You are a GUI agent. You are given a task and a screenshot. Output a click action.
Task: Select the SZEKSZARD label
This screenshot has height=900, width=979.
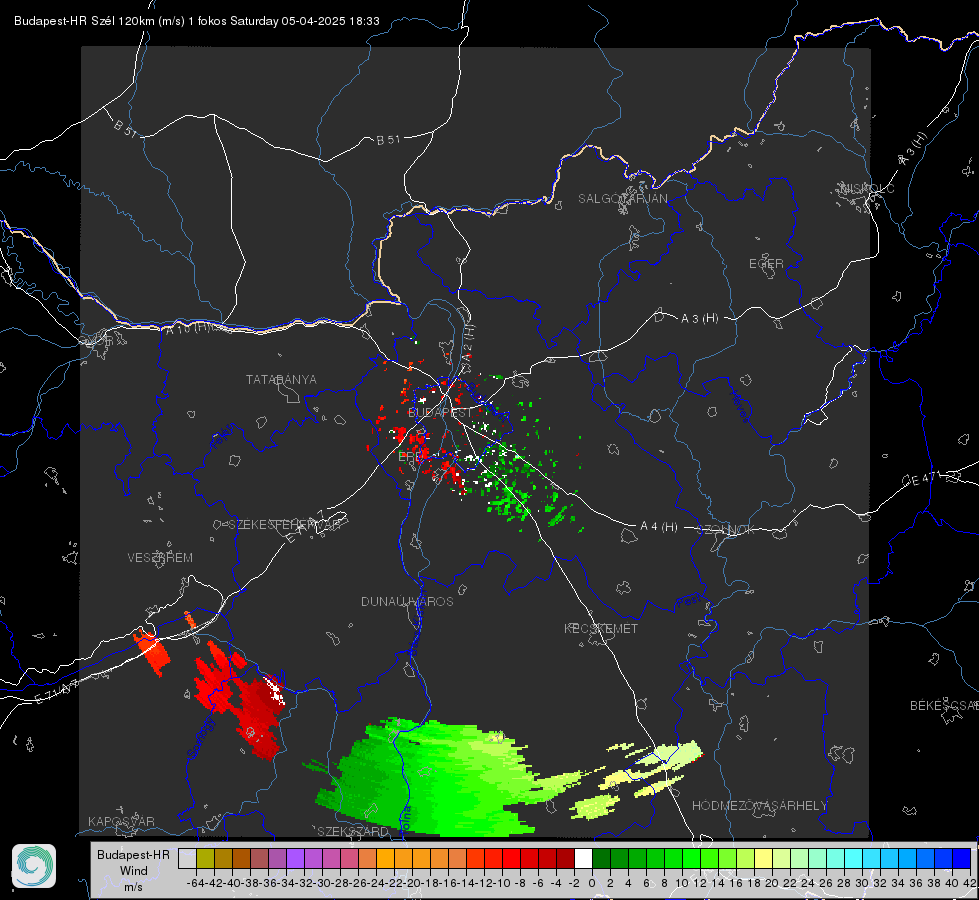353,831
